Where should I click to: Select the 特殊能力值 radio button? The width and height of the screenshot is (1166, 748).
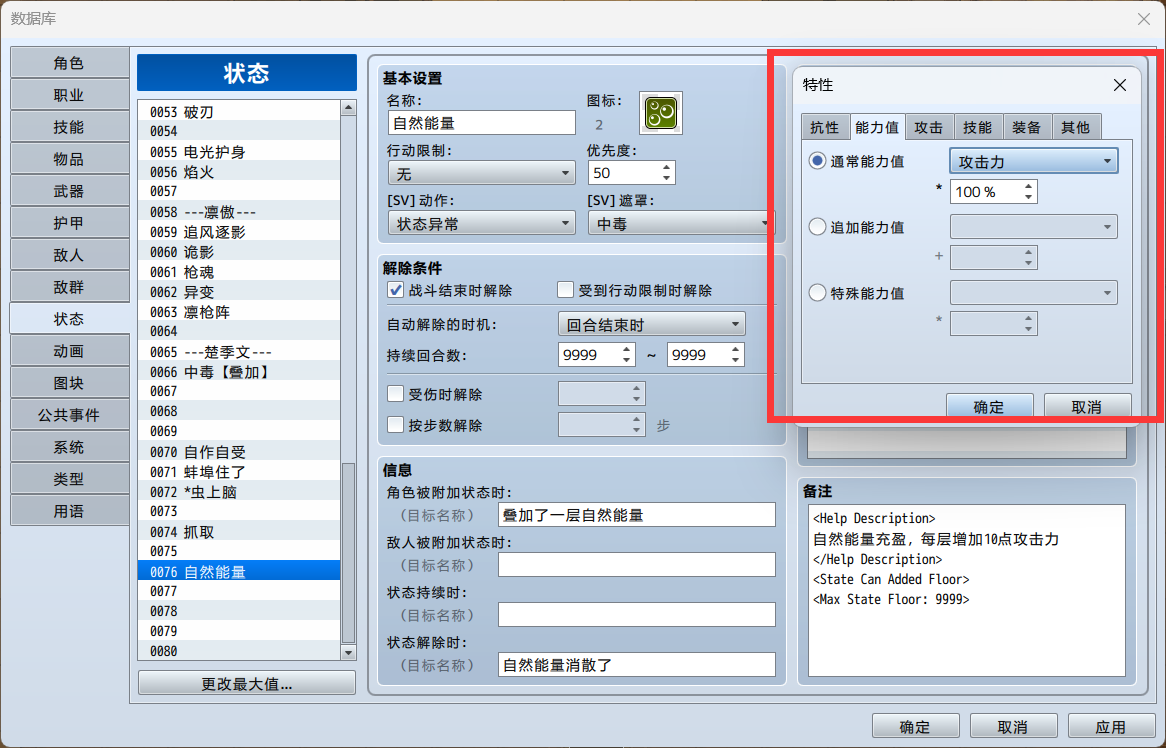point(817,293)
